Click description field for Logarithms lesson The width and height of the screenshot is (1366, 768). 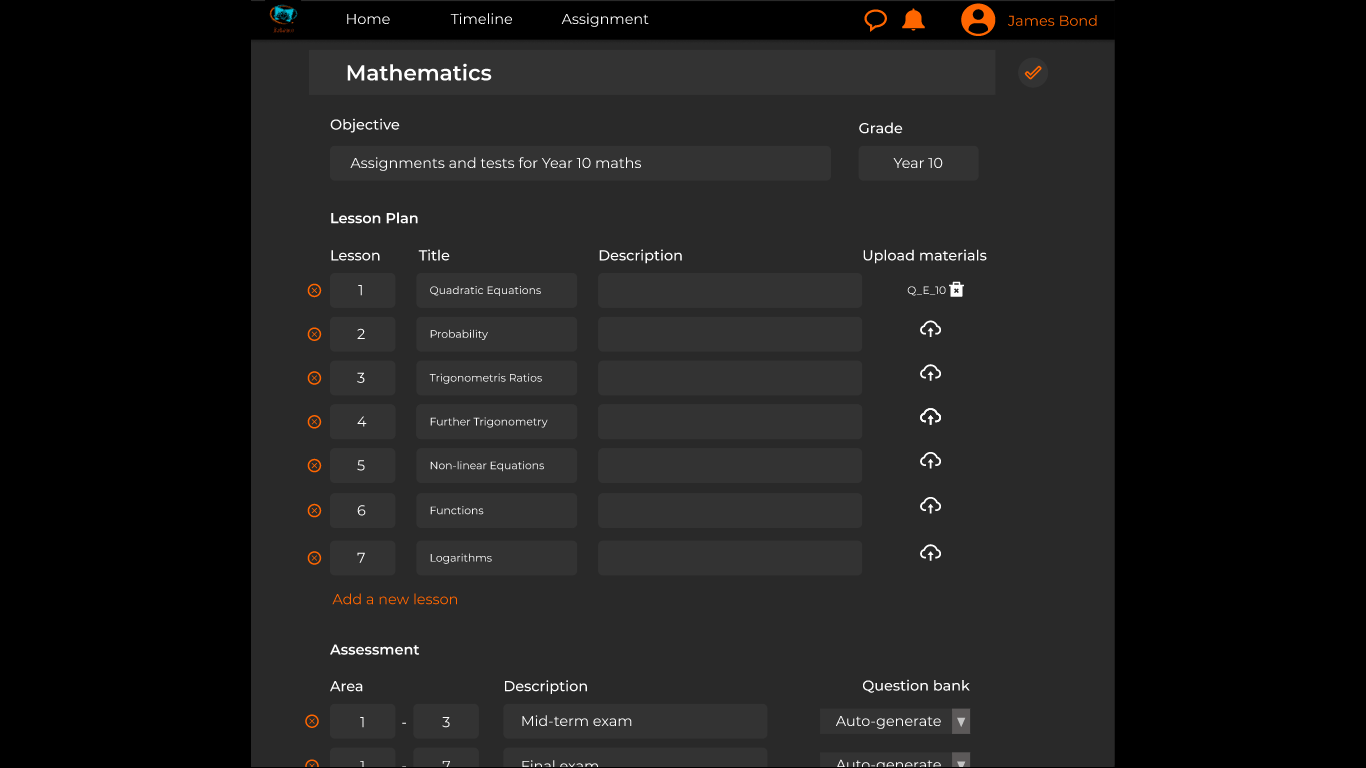(730, 558)
